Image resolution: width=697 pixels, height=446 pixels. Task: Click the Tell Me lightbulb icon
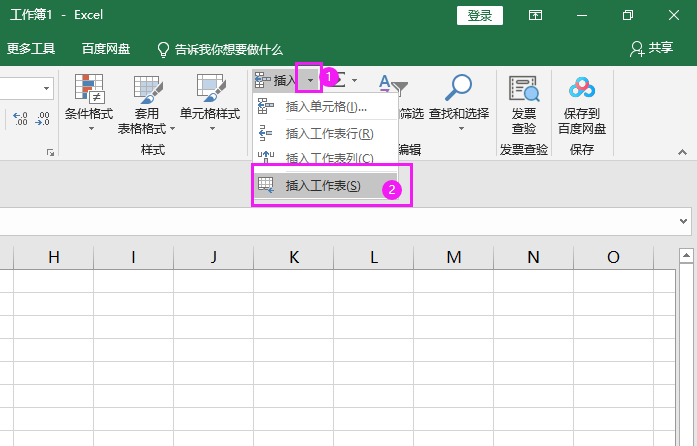coord(163,50)
